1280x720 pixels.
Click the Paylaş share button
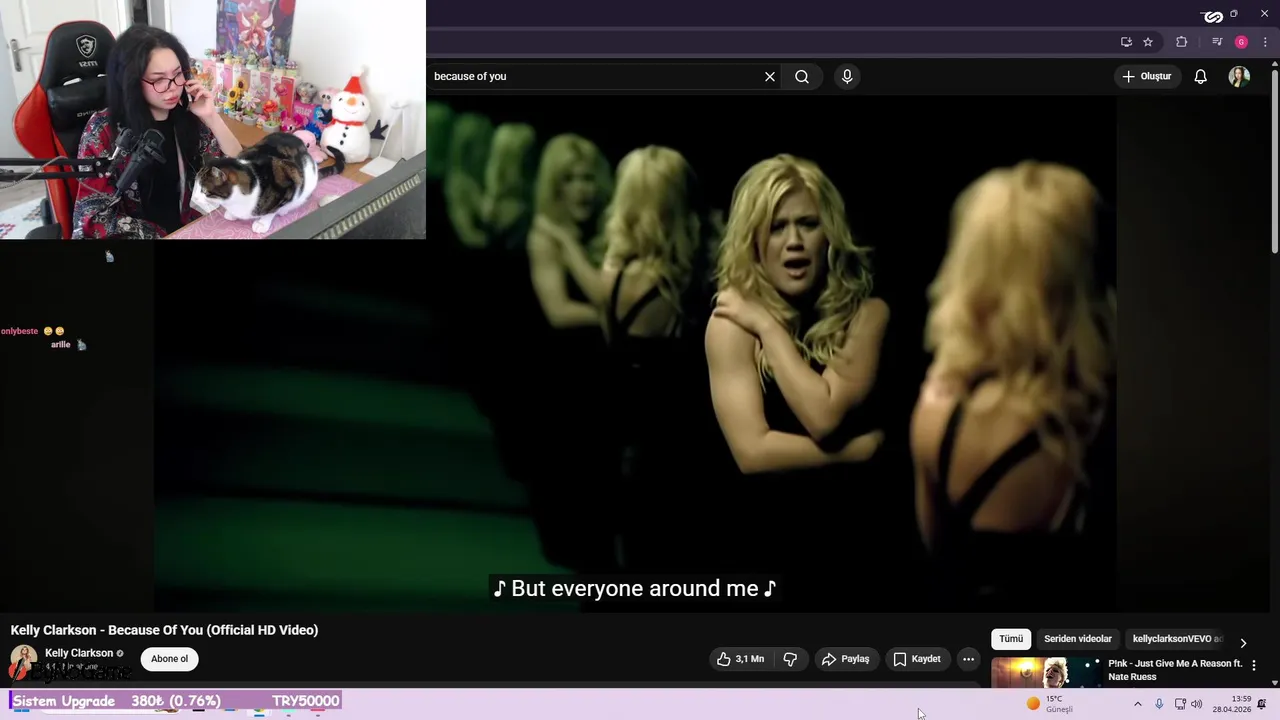pyautogui.click(x=845, y=659)
